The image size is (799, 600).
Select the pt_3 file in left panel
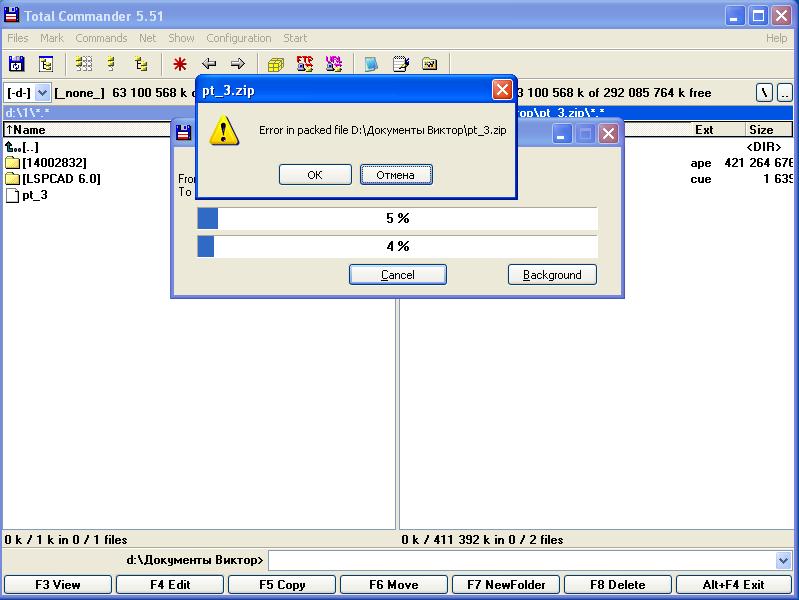coord(26,195)
